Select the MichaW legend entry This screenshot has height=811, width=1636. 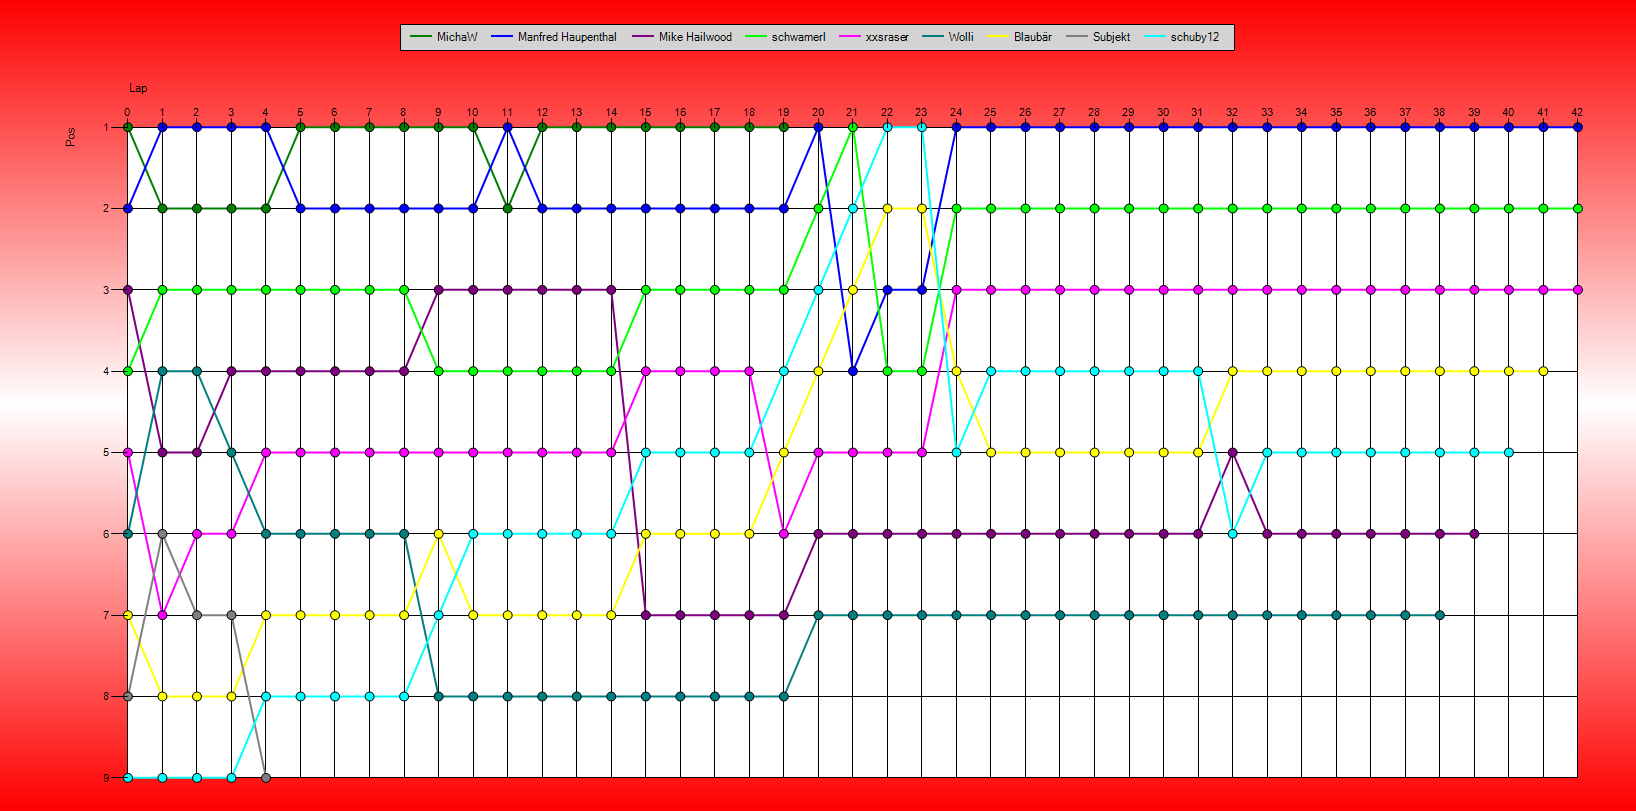tap(443, 37)
